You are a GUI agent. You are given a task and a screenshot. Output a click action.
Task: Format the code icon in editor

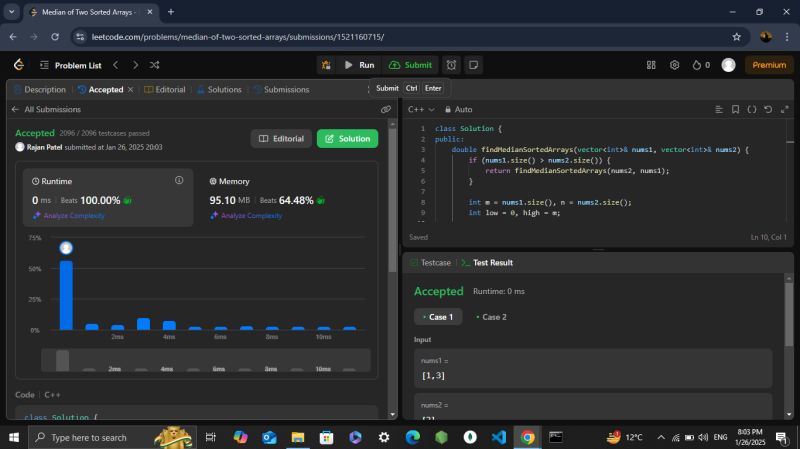click(719, 109)
